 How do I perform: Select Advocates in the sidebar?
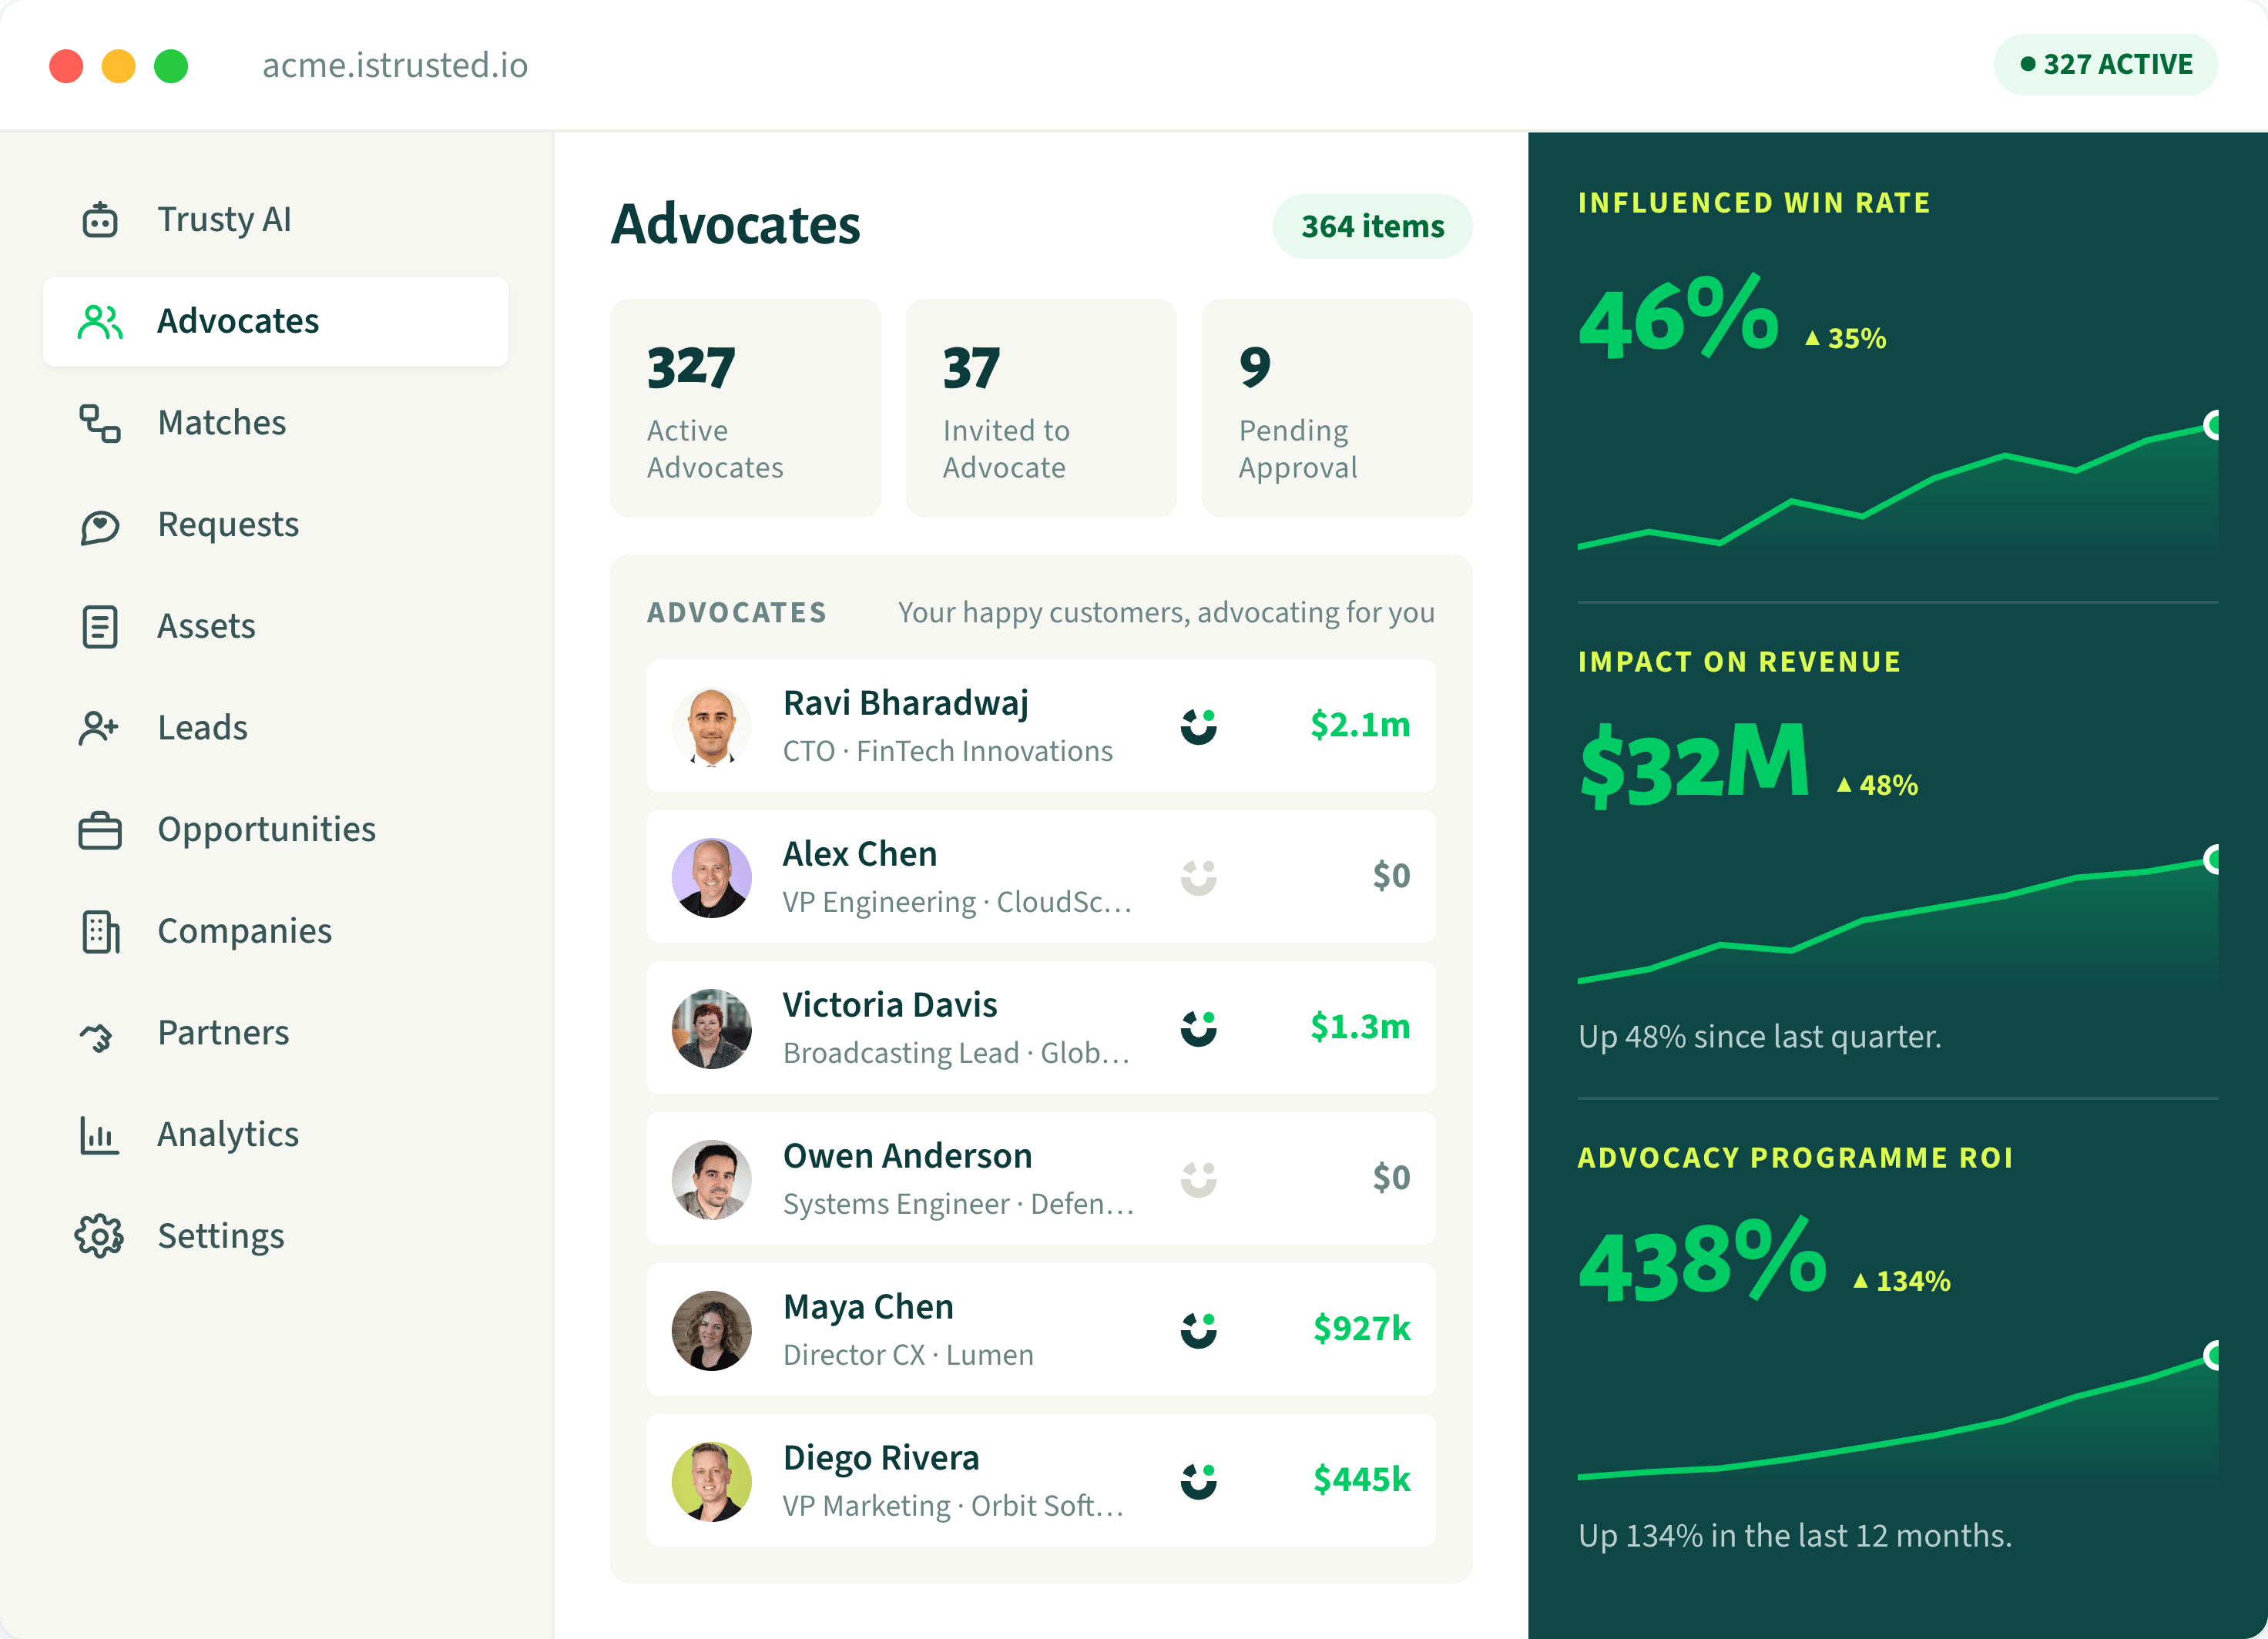pyautogui.click(x=276, y=322)
